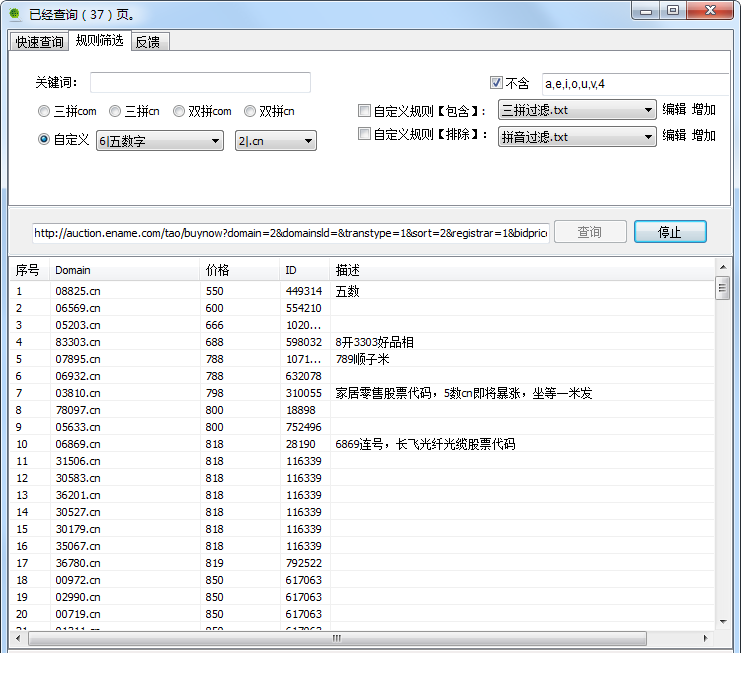Enable 自定义规则【排除】 checkbox
Viewport: 741px width, 676px height.
click(364, 134)
